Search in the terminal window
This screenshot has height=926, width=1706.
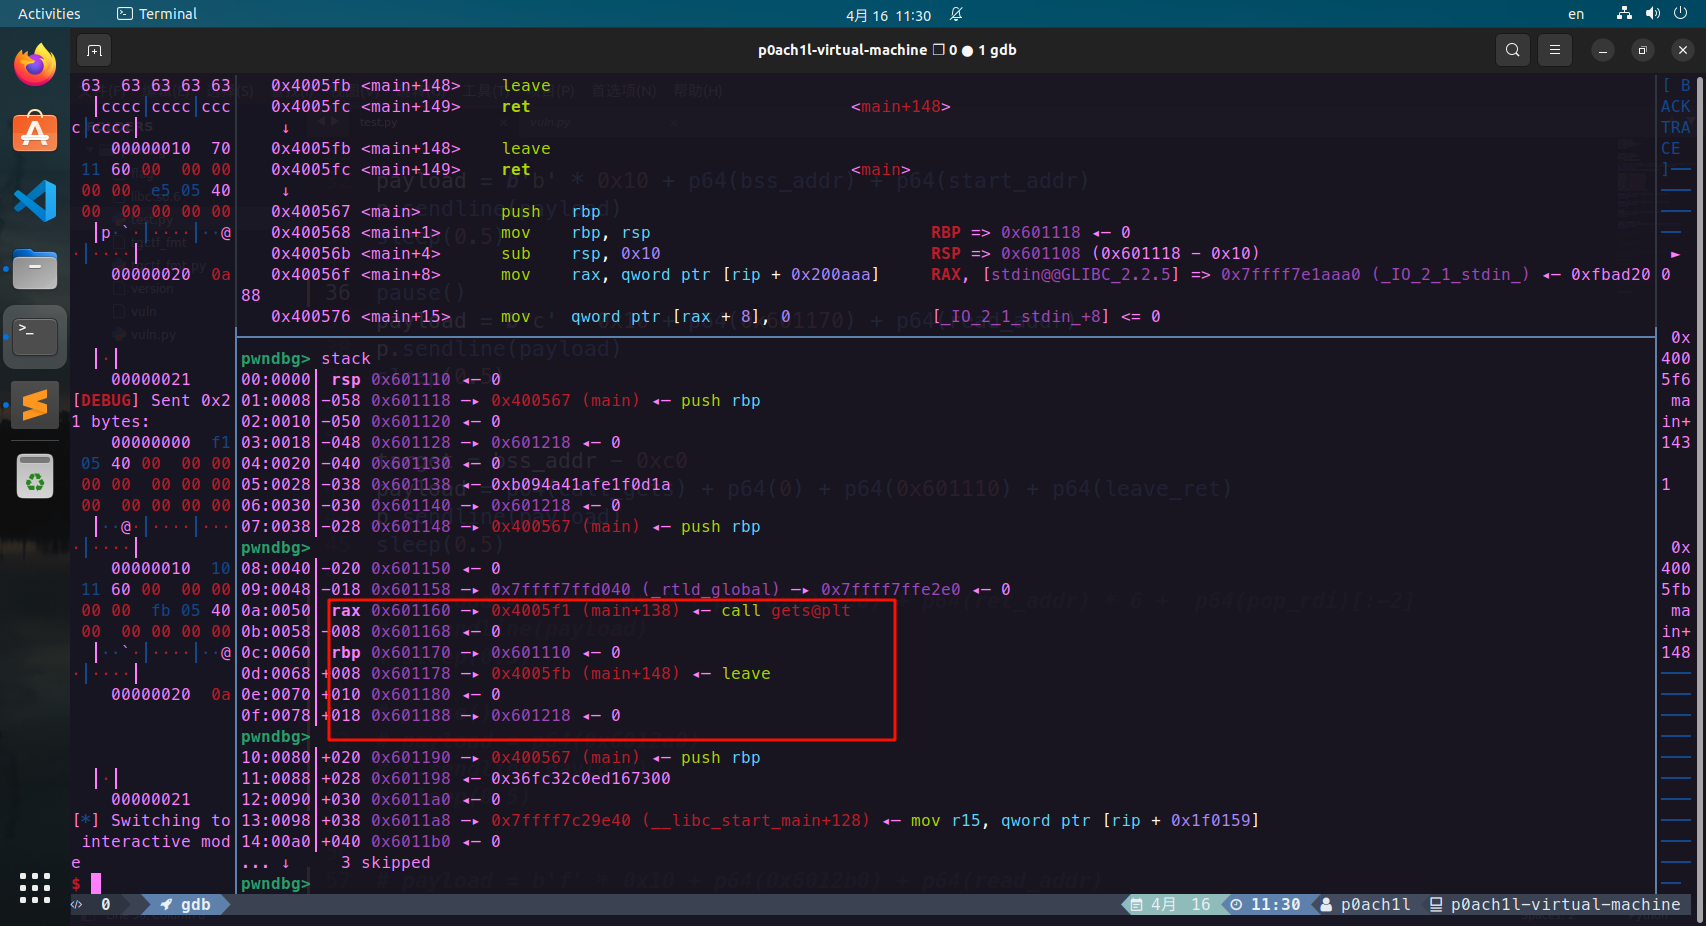(x=1512, y=50)
